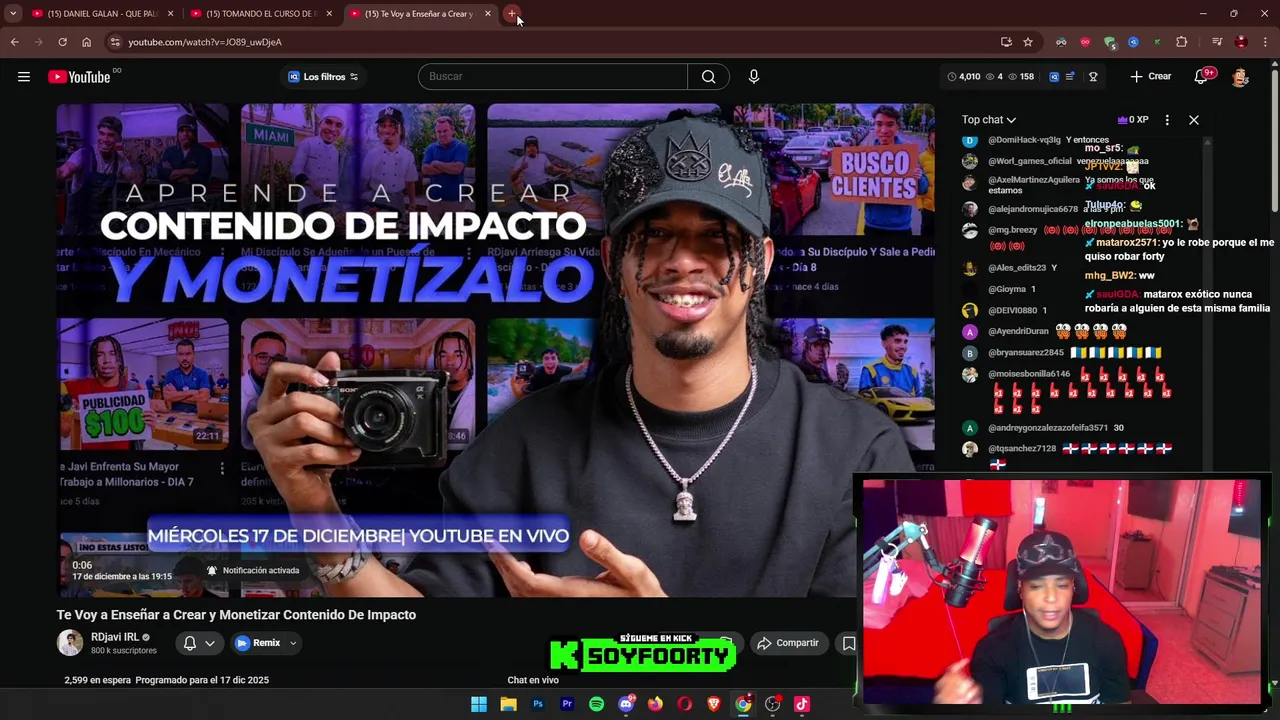Click chat username @andreygonzalezafoeifa3571
This screenshot has width=1280, height=720.
[x=1048, y=428]
